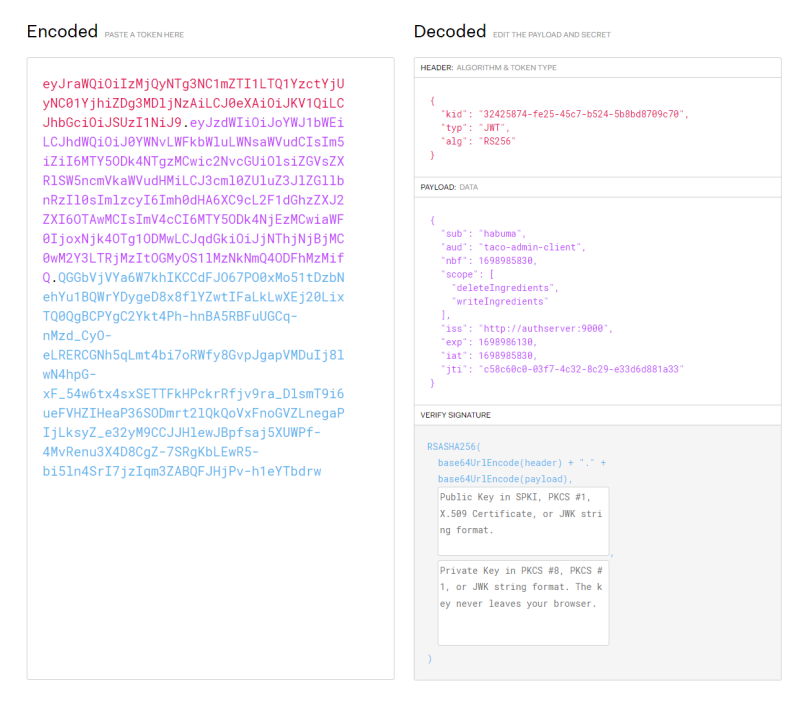
Task: Click the "exp" timestamp value in the payload
Action: 508,341
